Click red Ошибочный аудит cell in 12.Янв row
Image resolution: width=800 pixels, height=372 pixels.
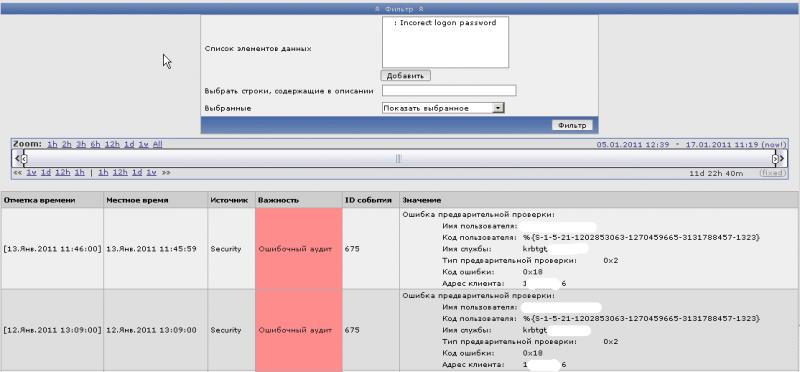pyautogui.click(x=299, y=330)
